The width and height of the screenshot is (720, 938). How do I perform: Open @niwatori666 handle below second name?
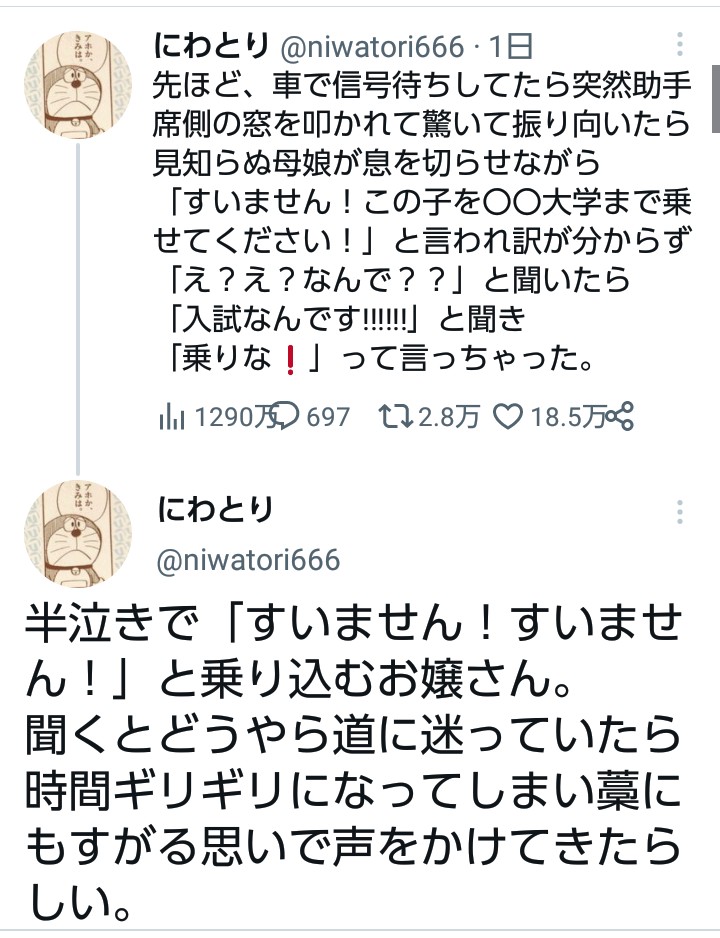click(248, 561)
